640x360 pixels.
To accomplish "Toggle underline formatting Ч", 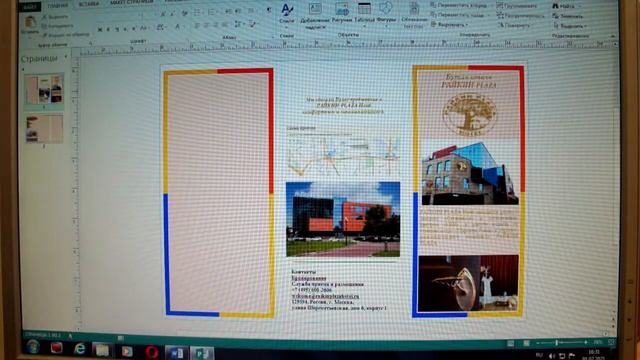I will tap(117, 29).
